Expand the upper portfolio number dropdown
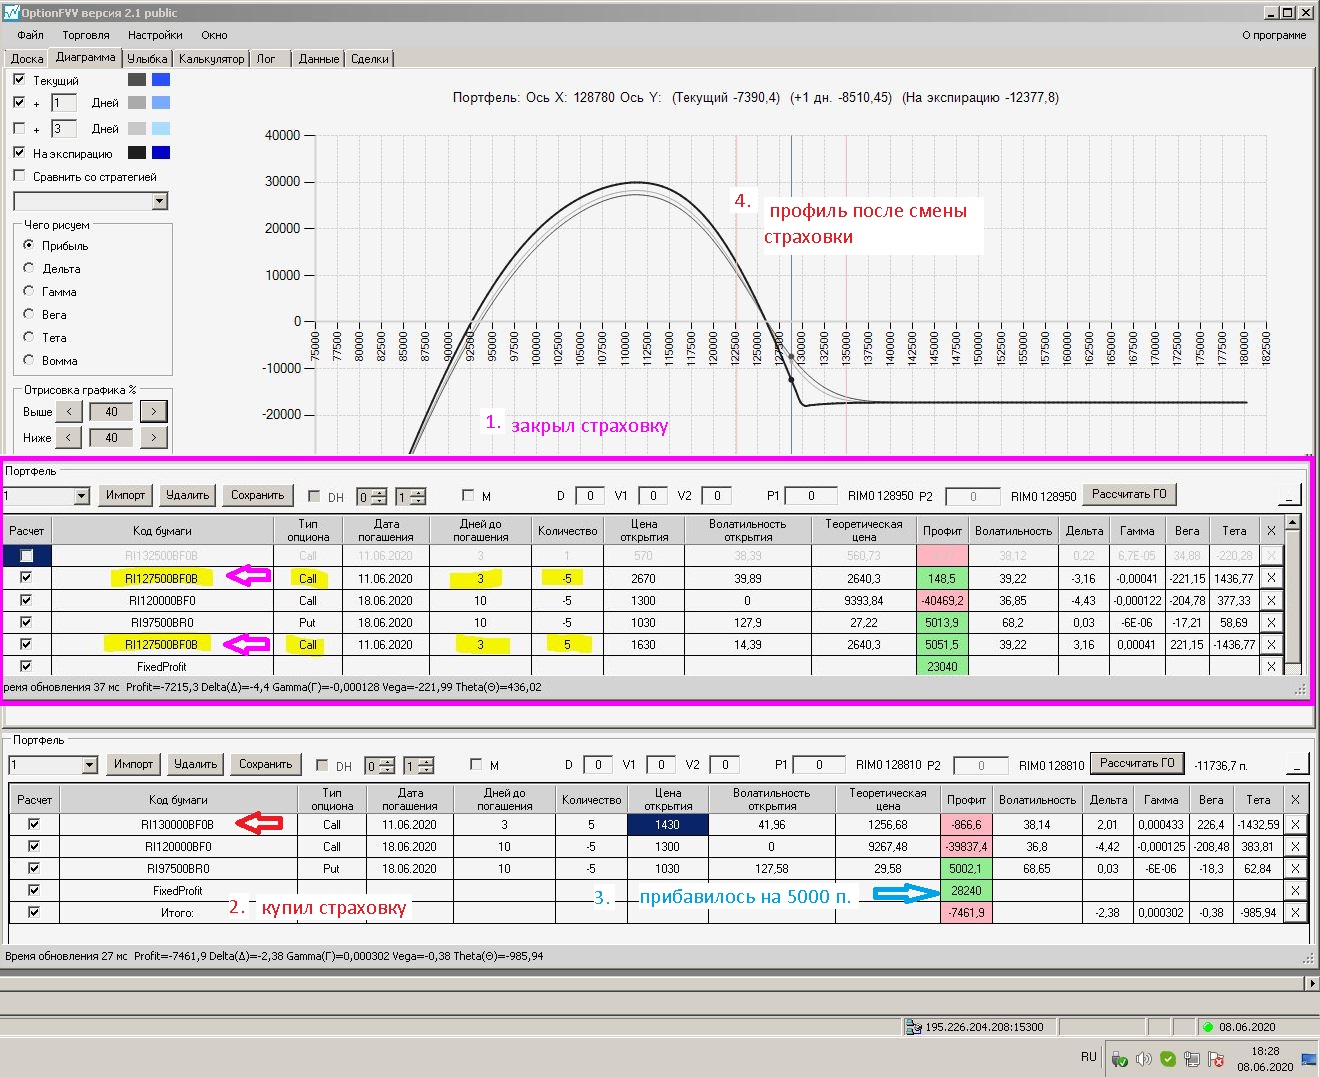 (x=81, y=496)
